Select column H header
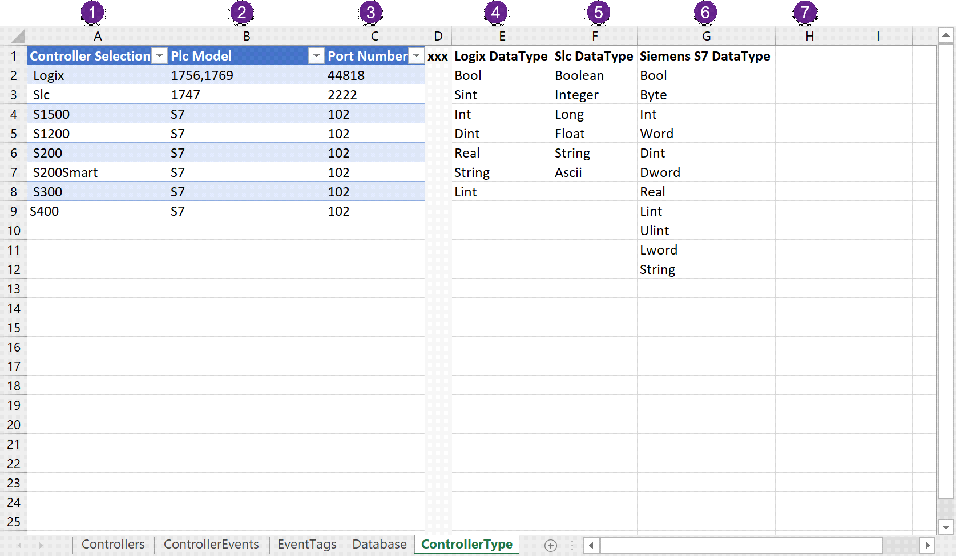Viewport: 957px width, 557px height. [809, 37]
